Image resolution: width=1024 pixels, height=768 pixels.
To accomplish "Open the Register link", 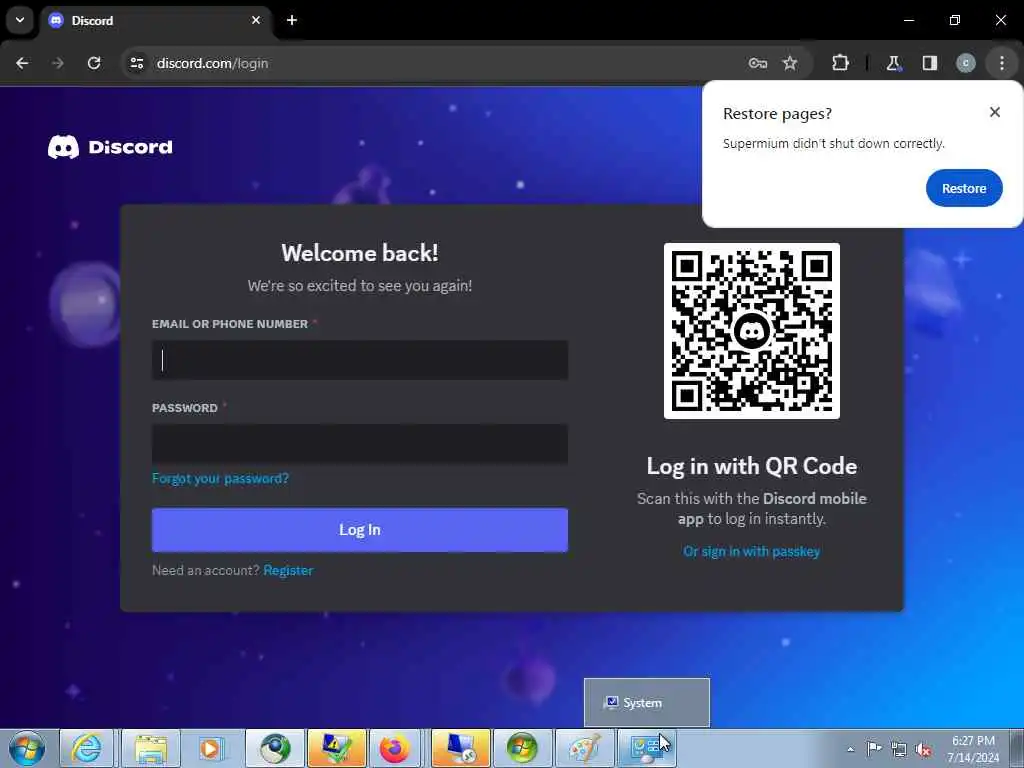I will [288, 570].
